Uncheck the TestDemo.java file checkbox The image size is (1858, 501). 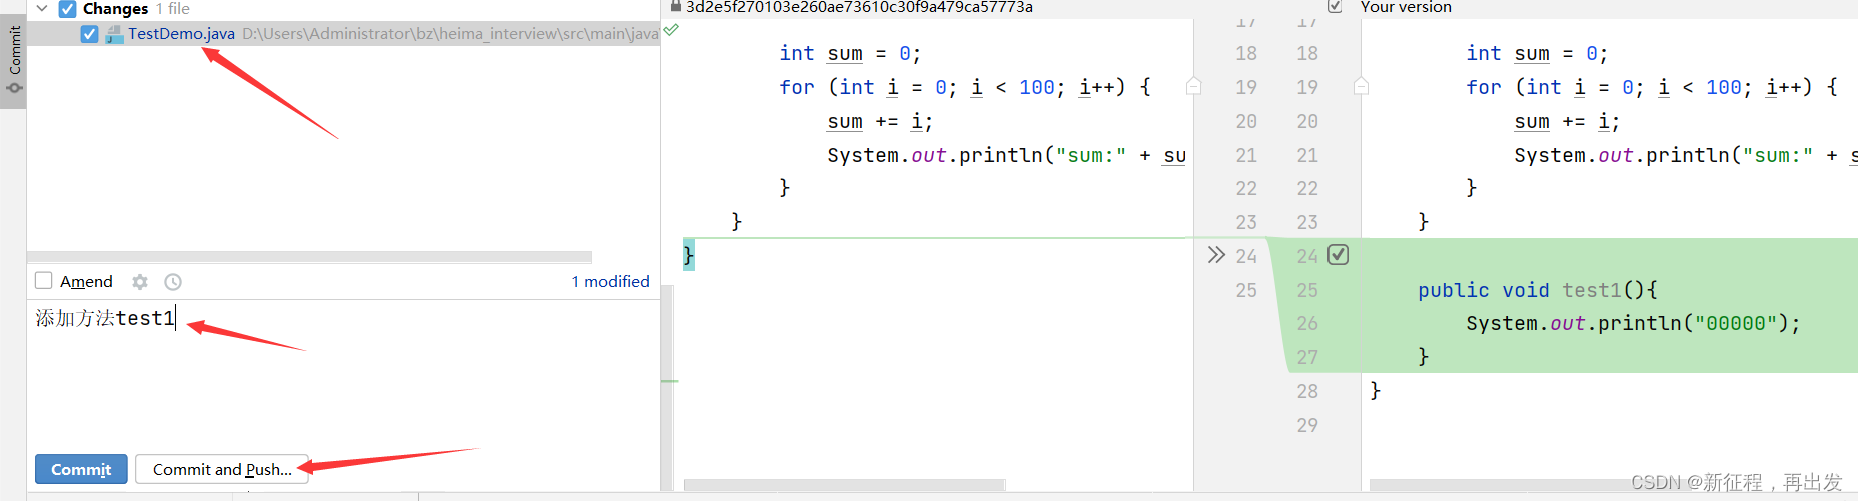(89, 34)
